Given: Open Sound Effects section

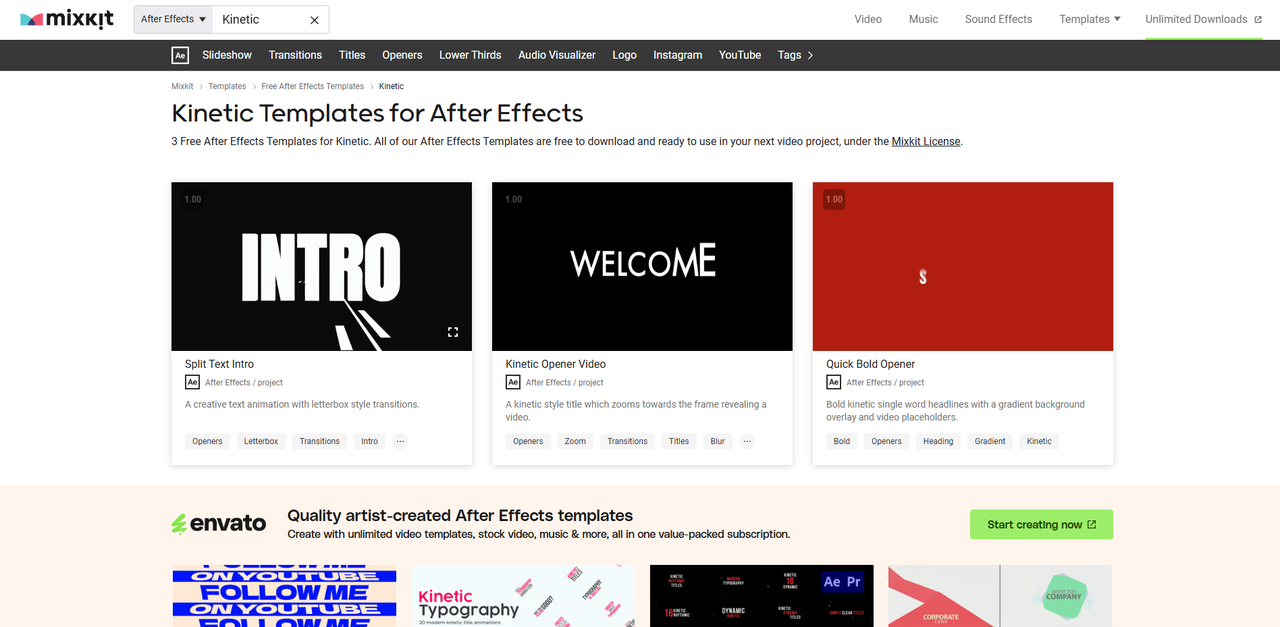Looking at the screenshot, I should point(998,19).
